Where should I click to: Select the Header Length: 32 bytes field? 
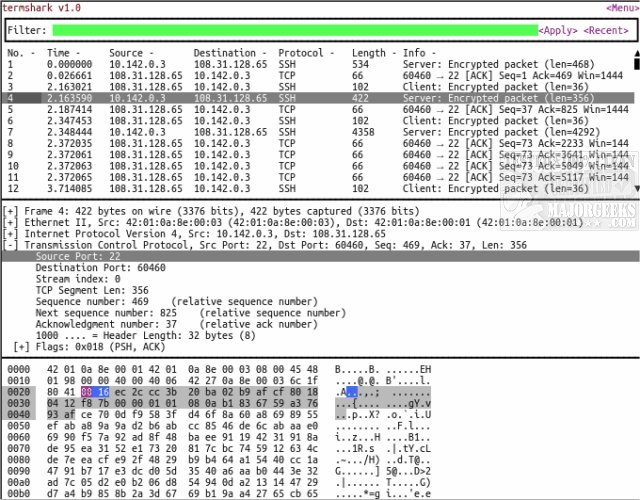pos(145,336)
